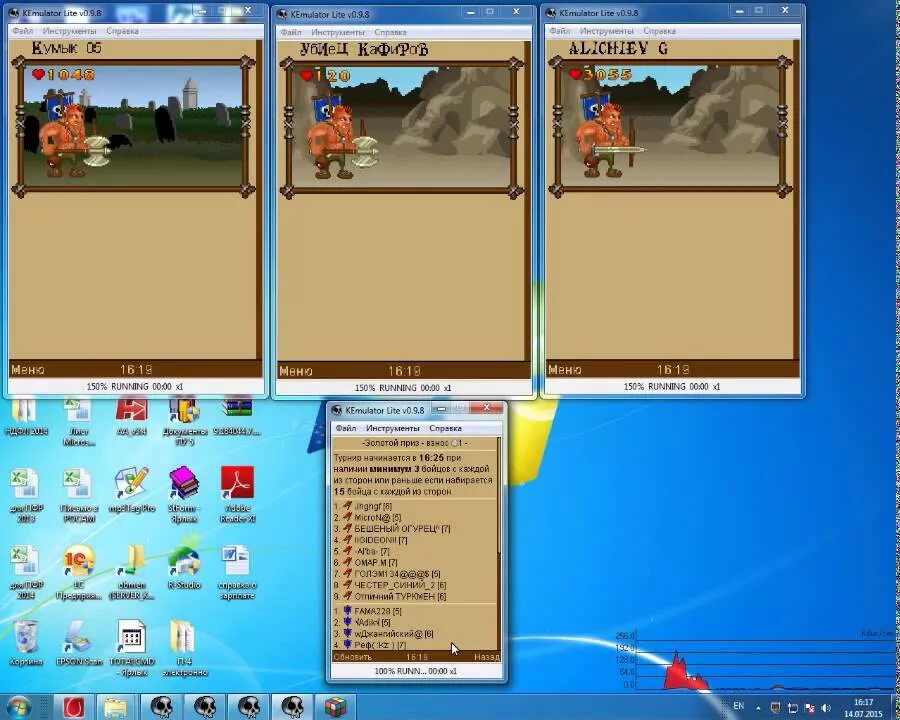The height and width of the screenshot is (720, 900).
Task: Launch mp3Tag Pro from the desktop
Action: tap(131, 489)
